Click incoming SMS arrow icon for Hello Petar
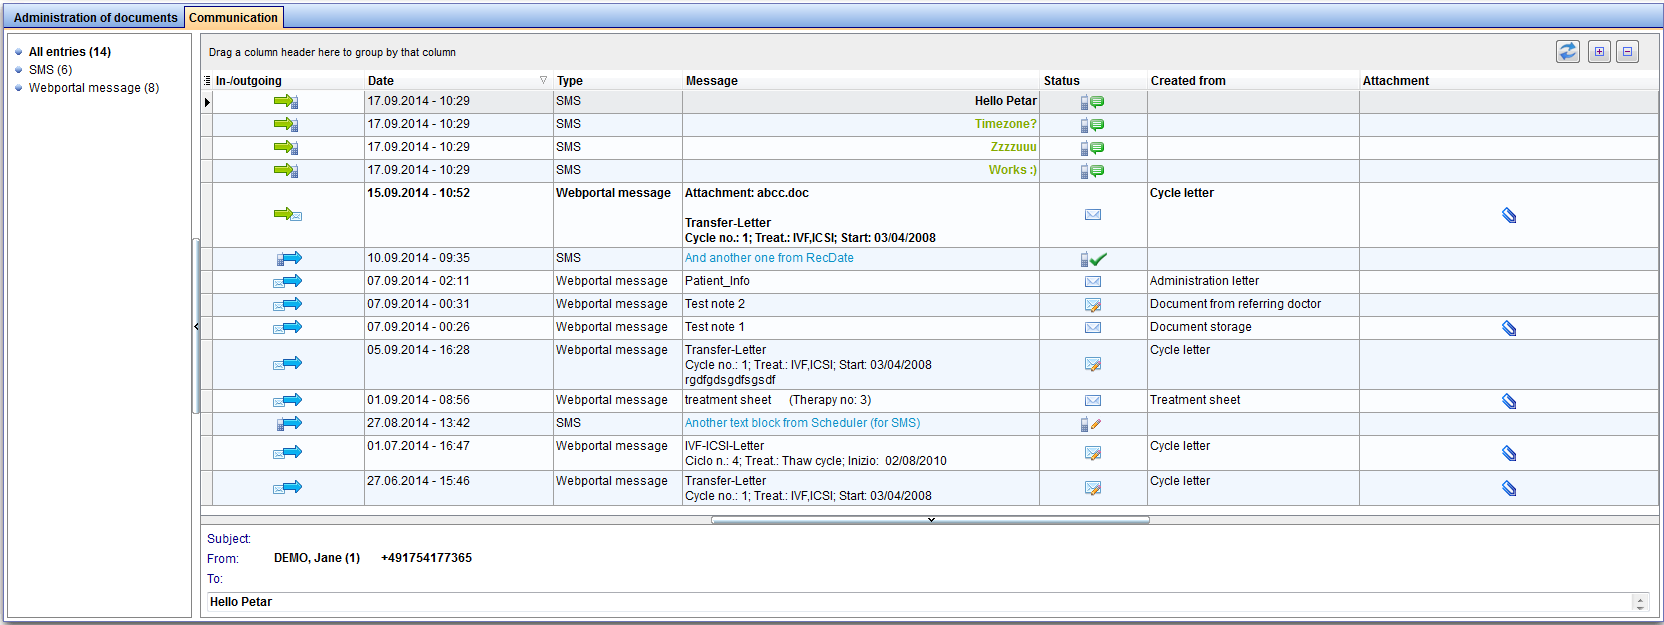This screenshot has width=1664, height=625. [286, 101]
